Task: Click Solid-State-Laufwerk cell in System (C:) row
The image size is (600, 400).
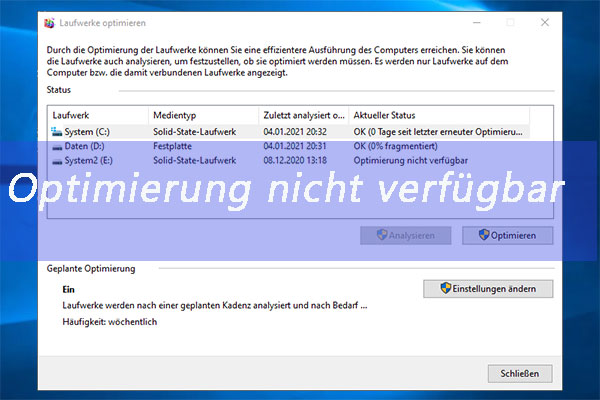Action: 194,132
